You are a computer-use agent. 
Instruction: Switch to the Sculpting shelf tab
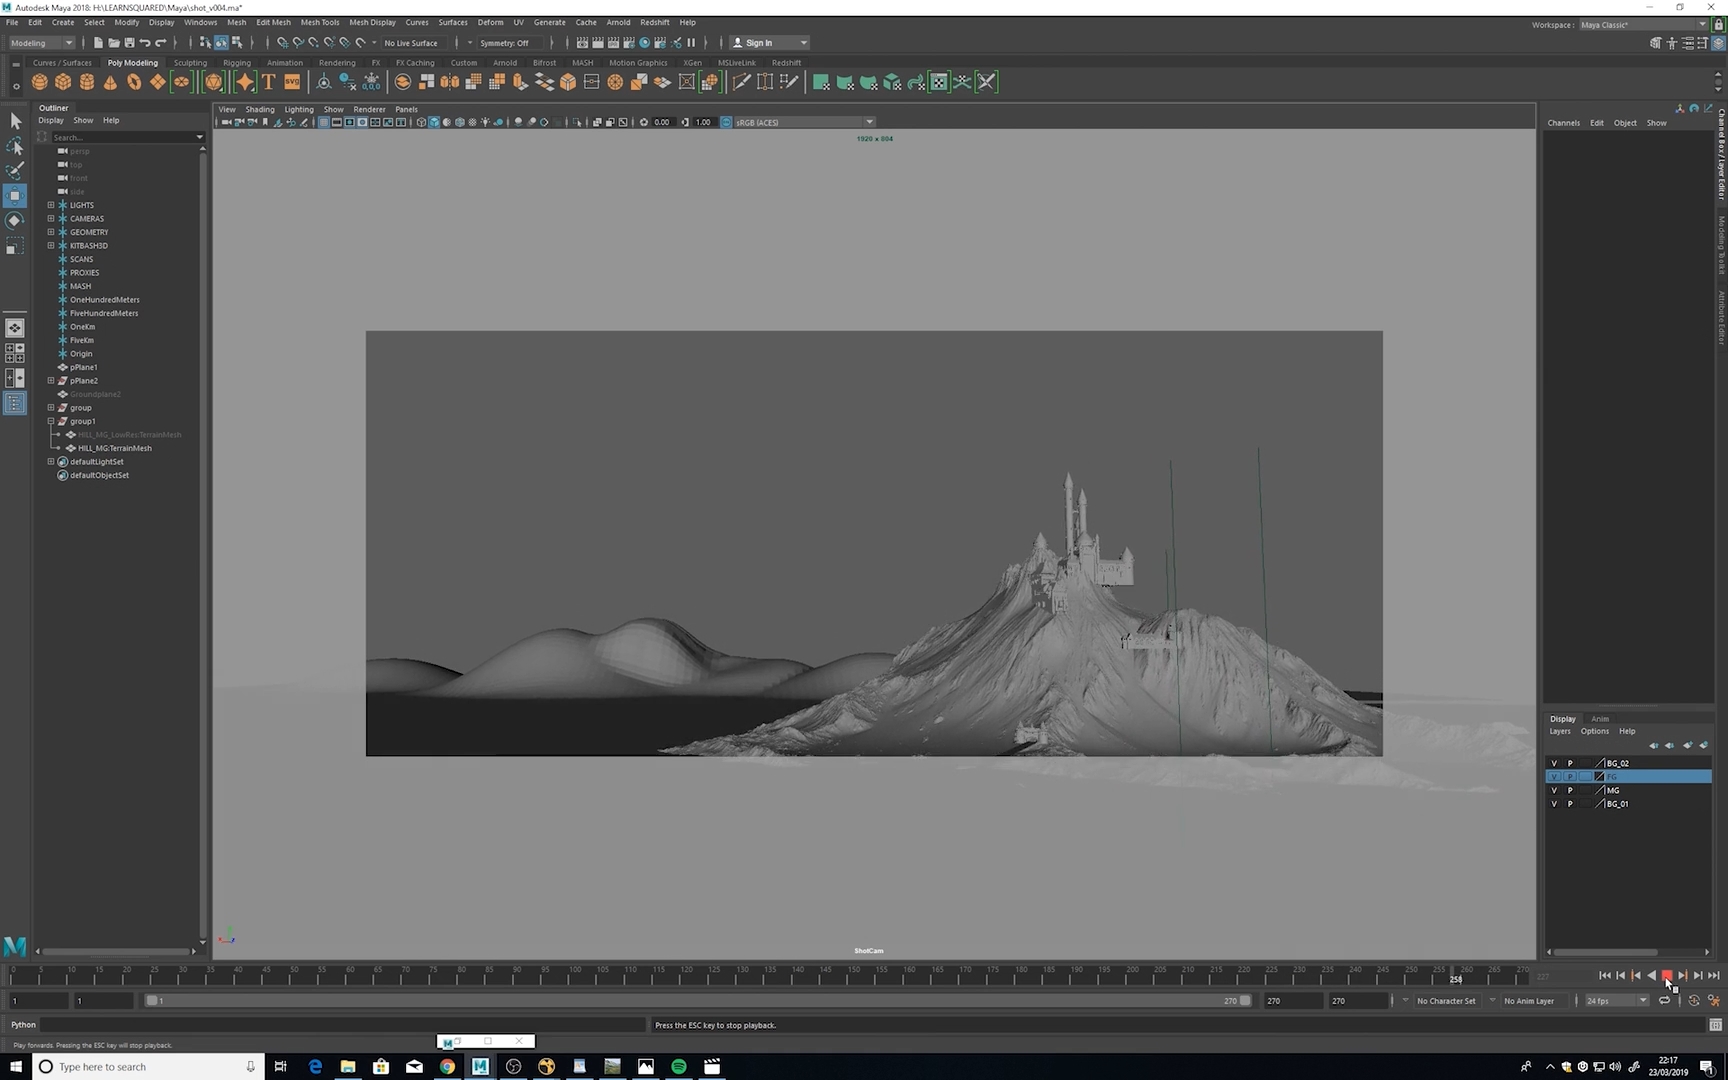pyautogui.click(x=190, y=62)
